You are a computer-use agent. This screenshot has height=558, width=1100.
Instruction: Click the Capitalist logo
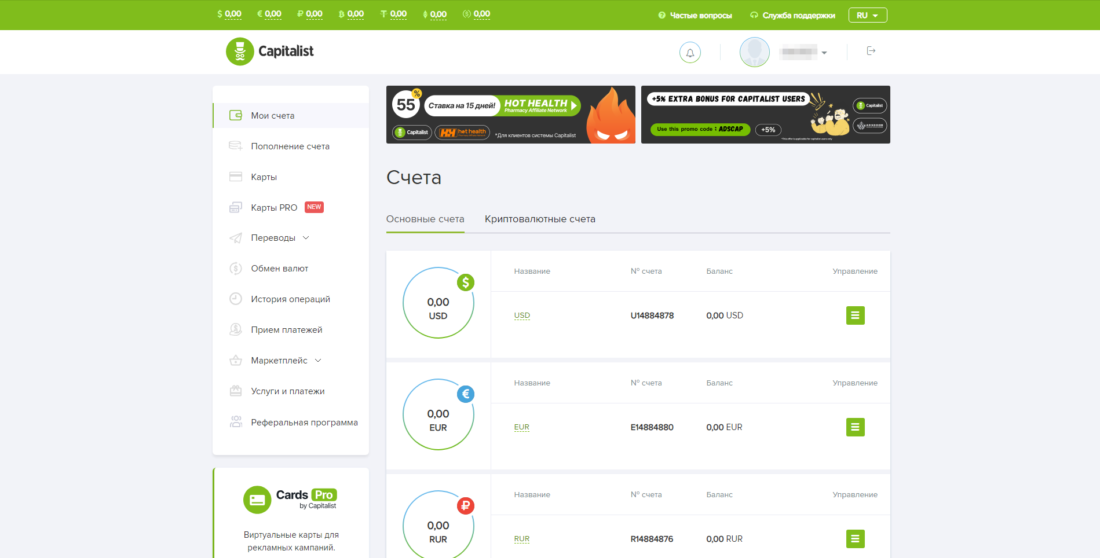[270, 51]
